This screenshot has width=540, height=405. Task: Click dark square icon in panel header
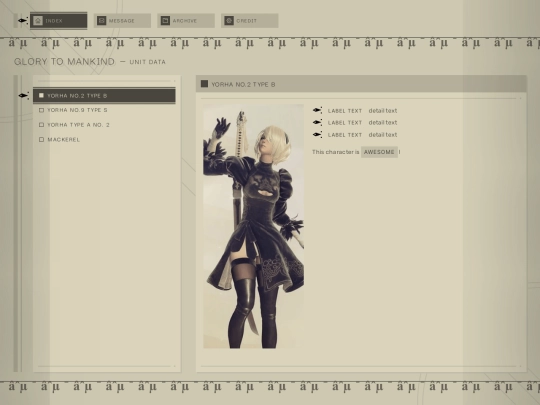coord(204,84)
